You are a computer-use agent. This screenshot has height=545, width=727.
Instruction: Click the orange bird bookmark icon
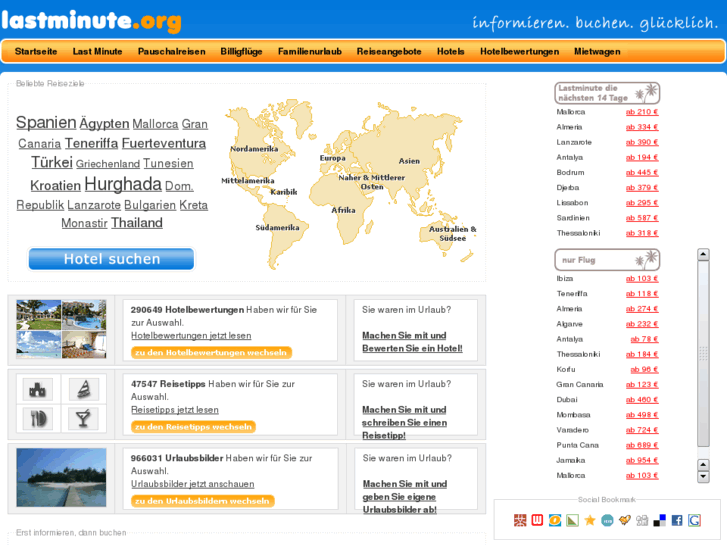coord(625,520)
